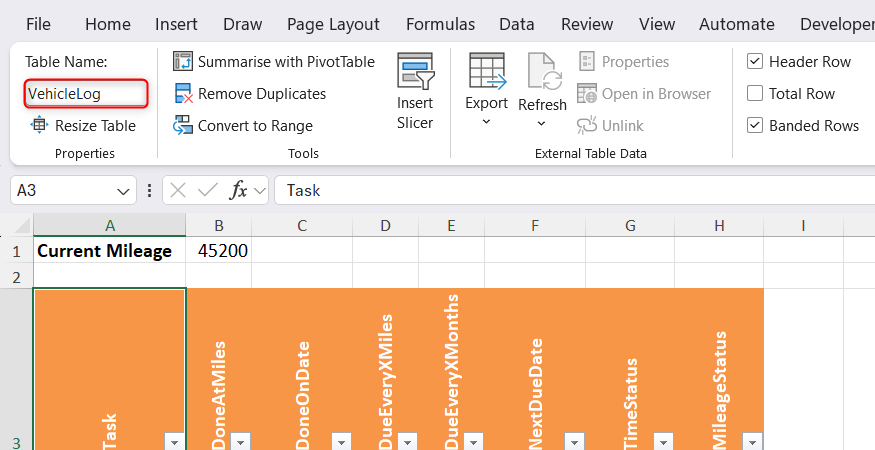Click the Table Name field showing VehicleLog

pos(86,94)
